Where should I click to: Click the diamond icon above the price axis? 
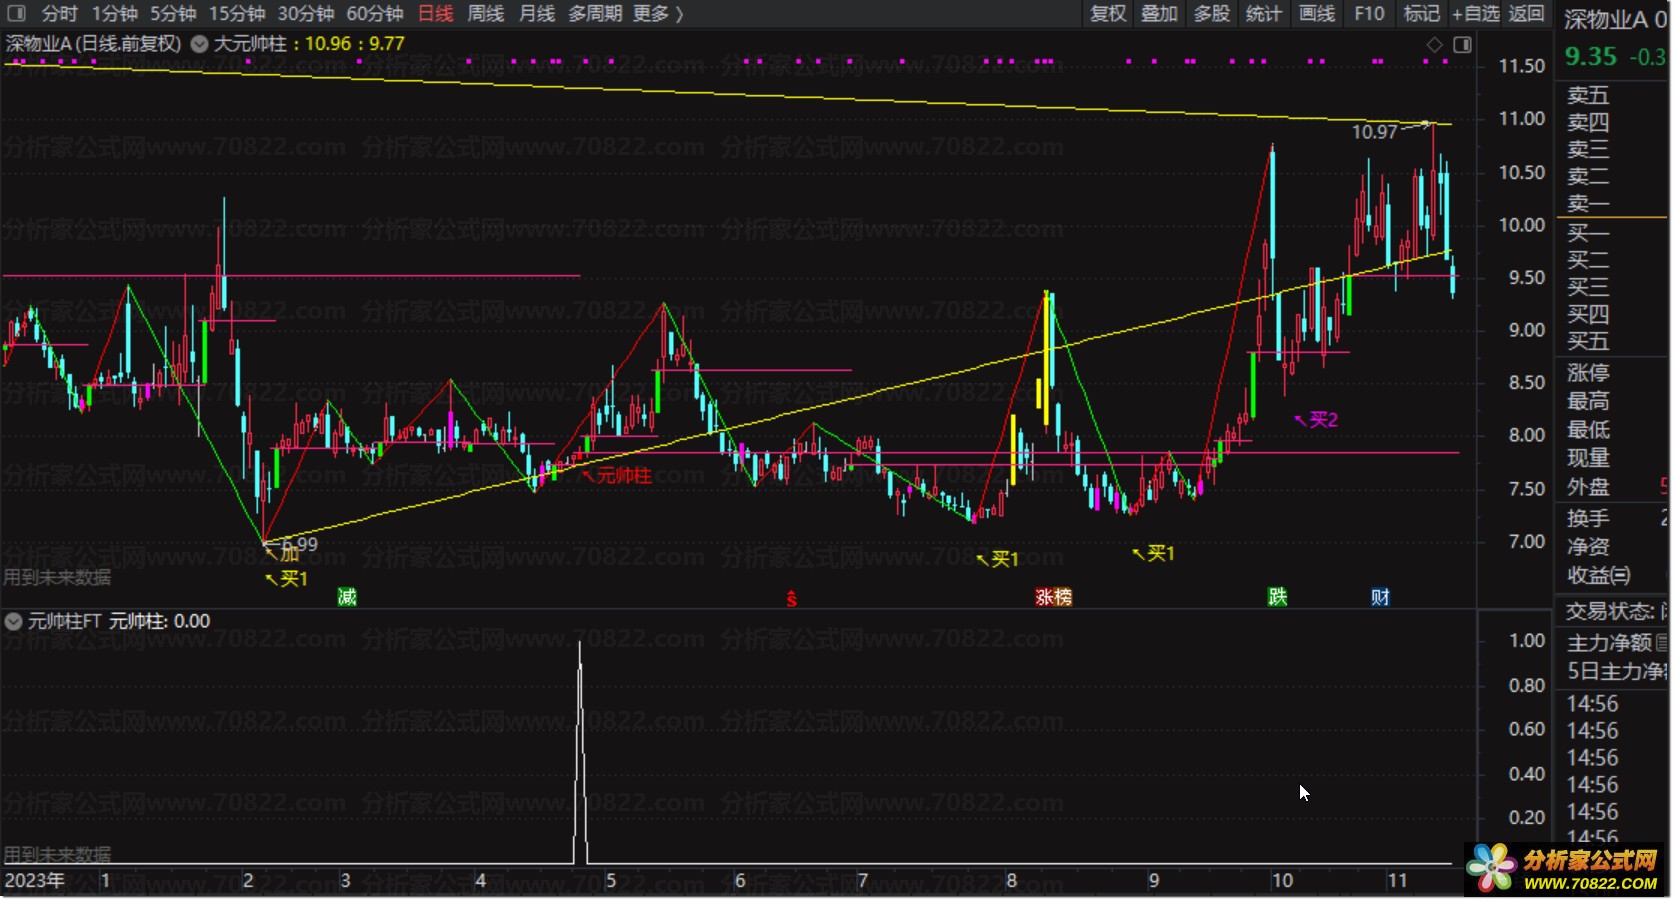(x=1434, y=45)
